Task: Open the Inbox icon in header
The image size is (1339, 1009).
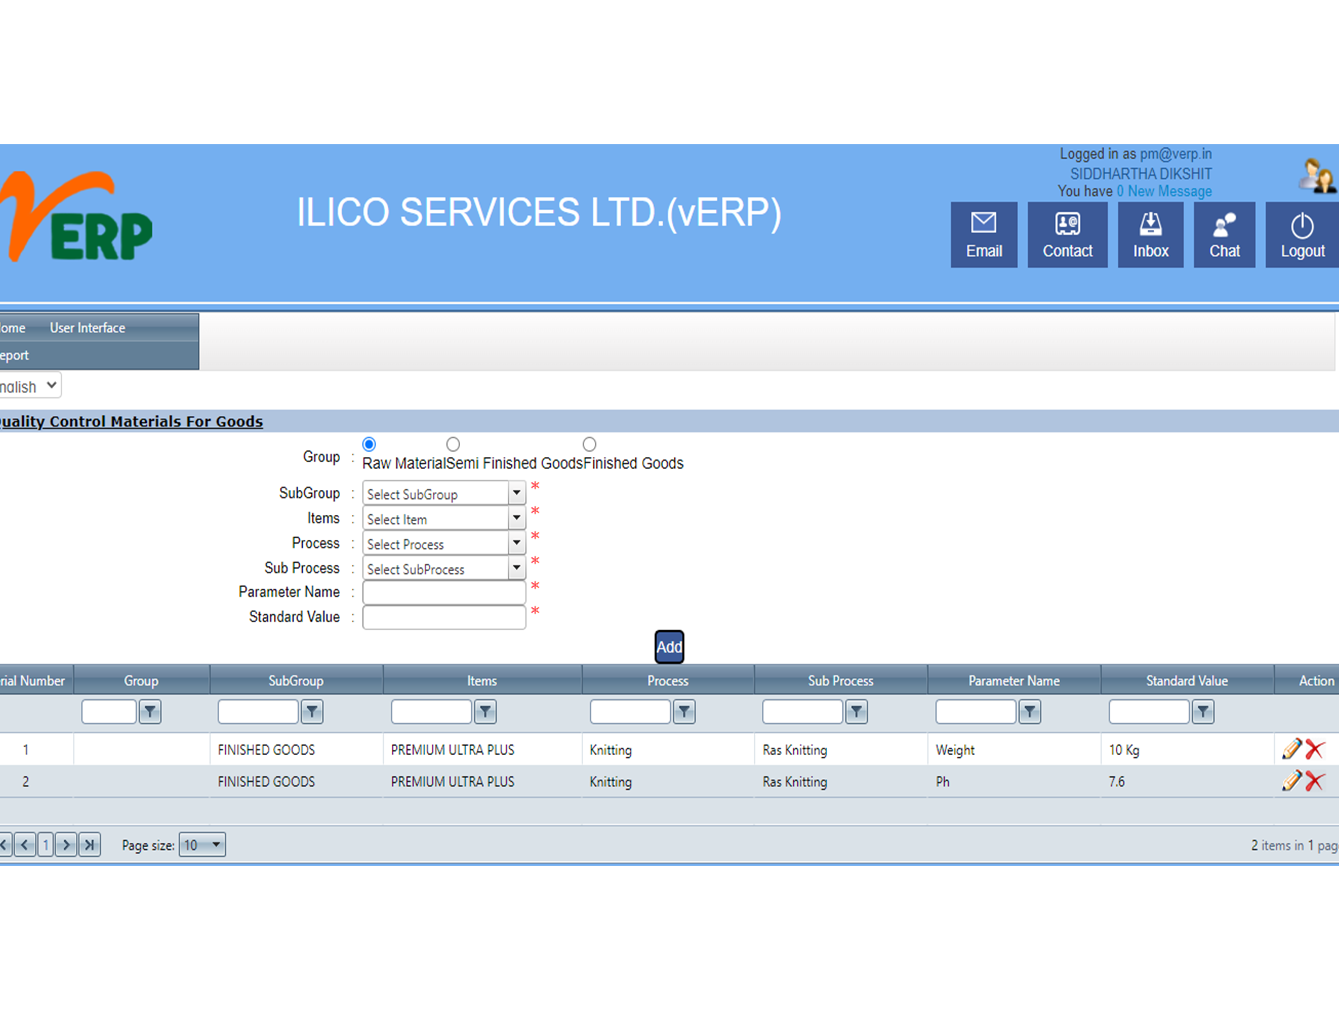Action: (1150, 235)
